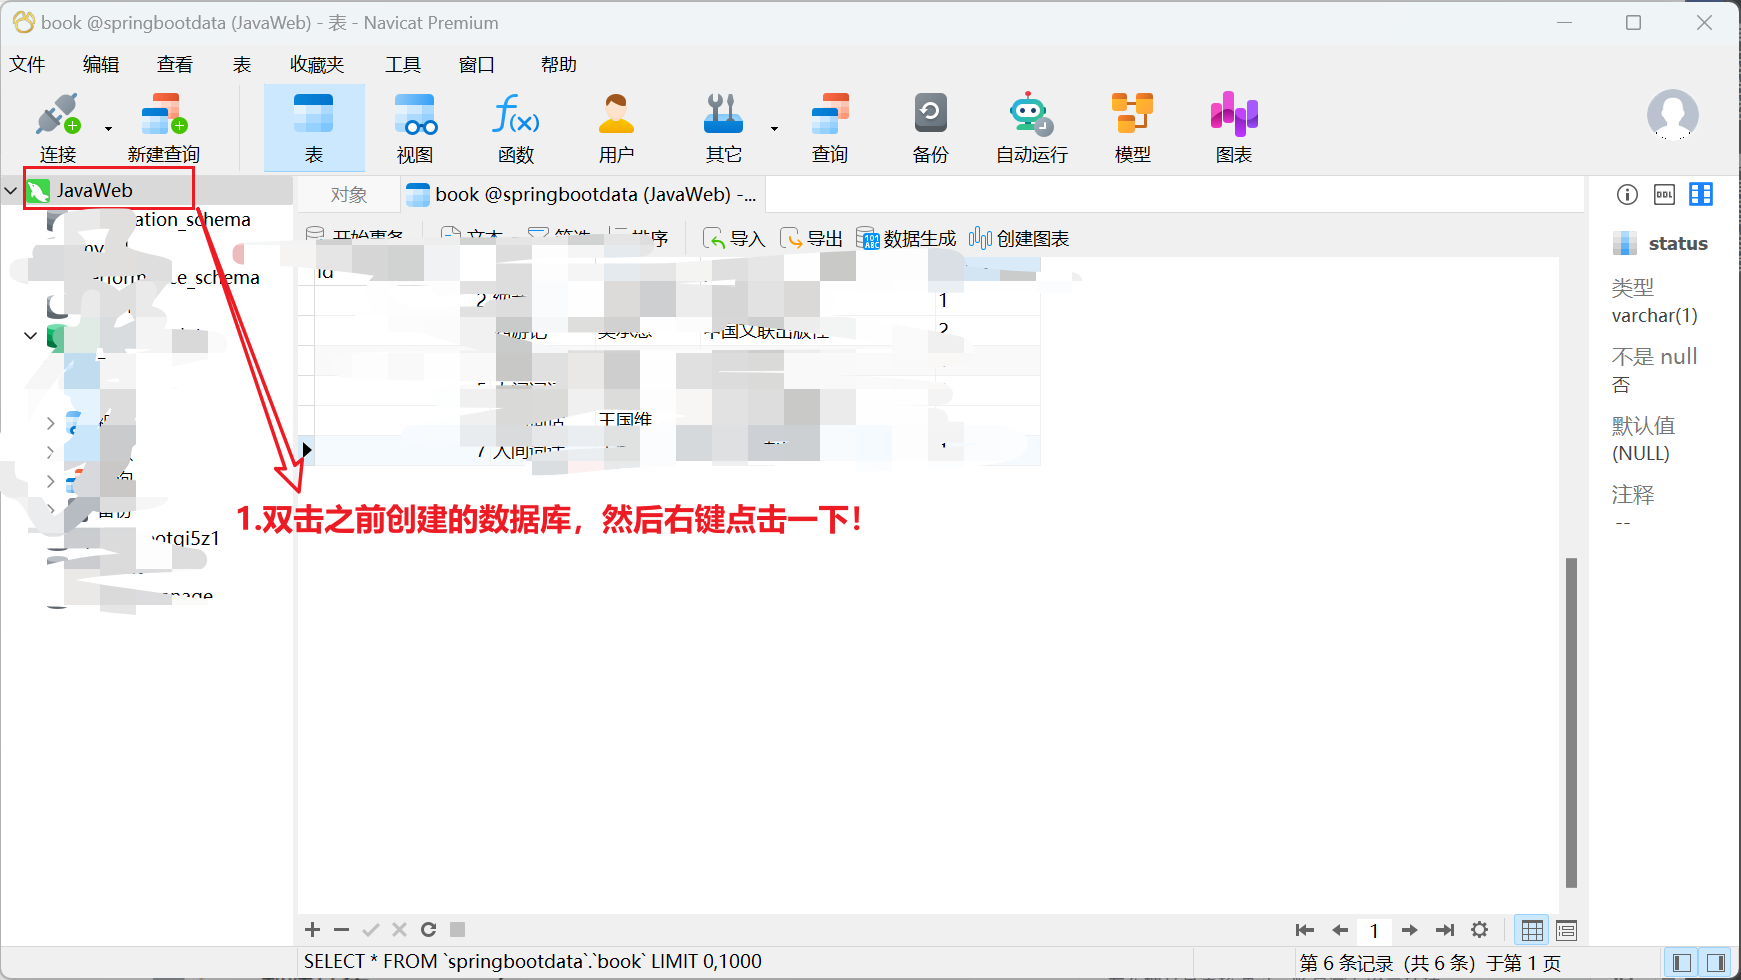Click the 创建图表 button
The image size is (1741, 980).
pyautogui.click(x=1019, y=238)
